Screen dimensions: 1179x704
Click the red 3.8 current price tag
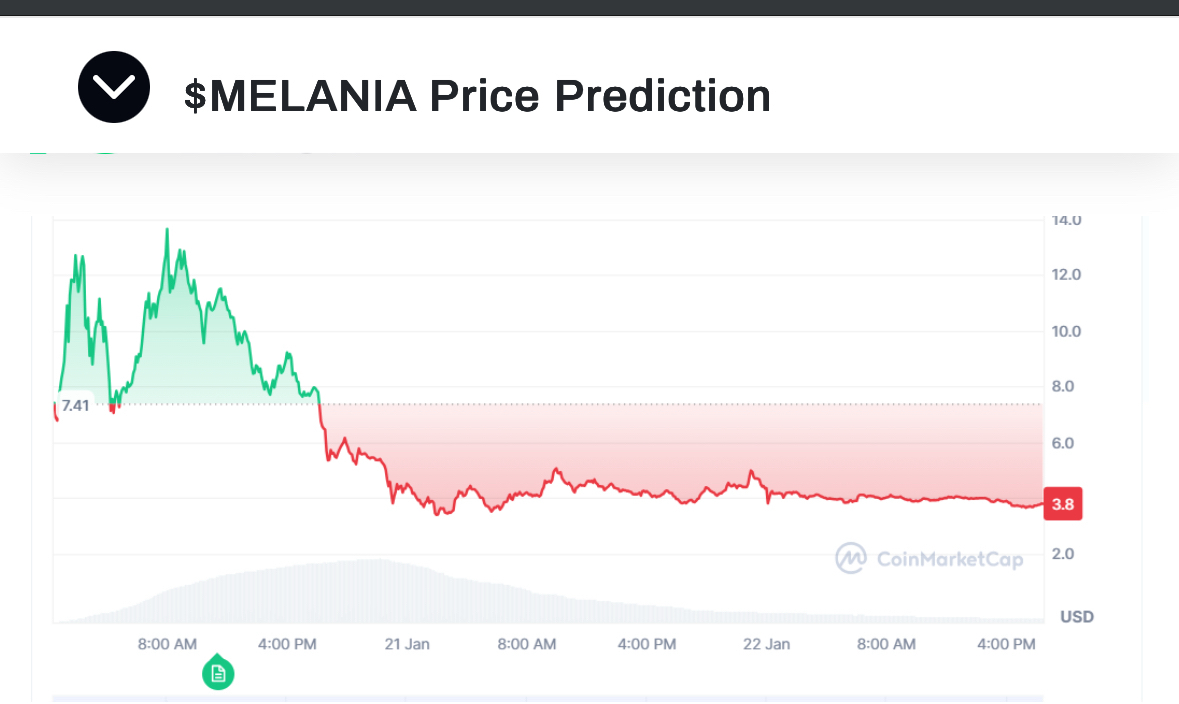pos(1062,505)
